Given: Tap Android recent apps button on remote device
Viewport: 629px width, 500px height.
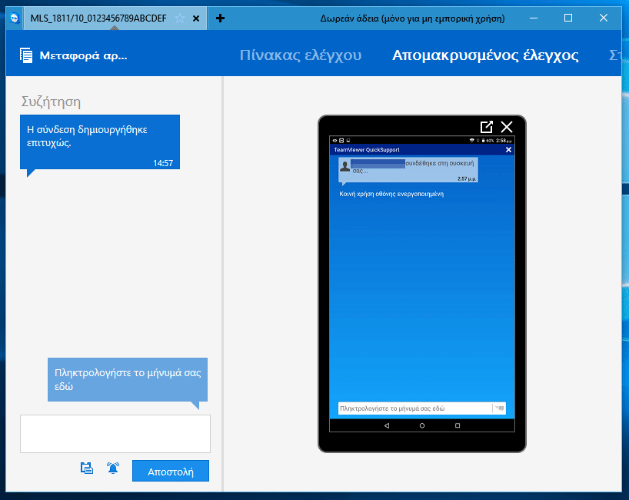Looking at the screenshot, I should (457, 425).
